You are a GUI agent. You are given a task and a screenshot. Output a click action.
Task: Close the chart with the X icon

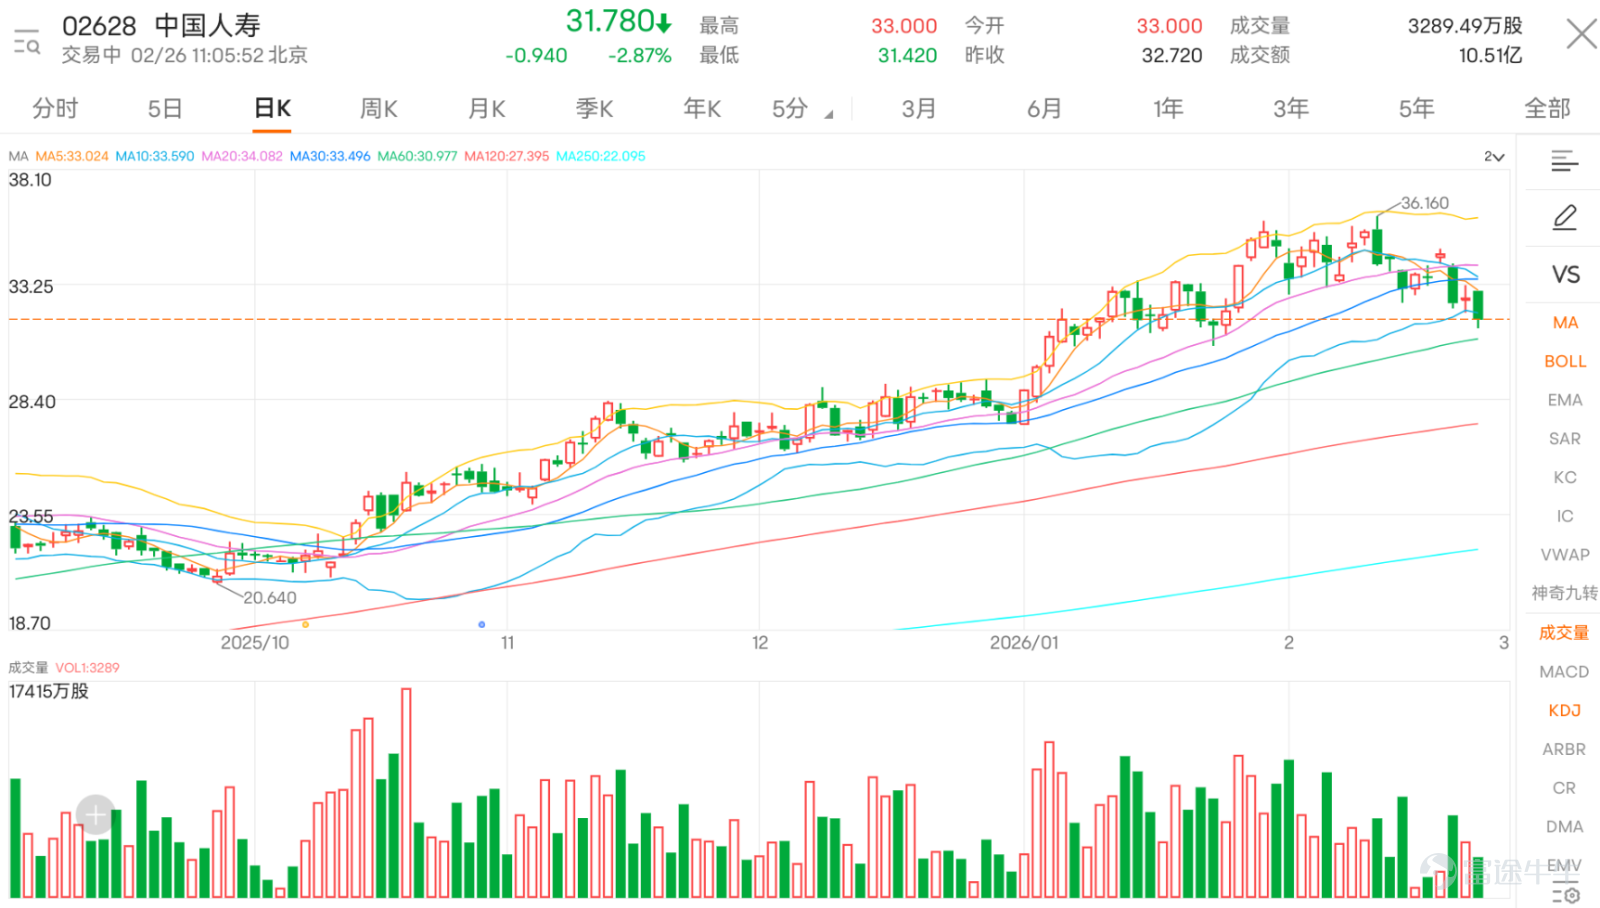(x=1581, y=34)
